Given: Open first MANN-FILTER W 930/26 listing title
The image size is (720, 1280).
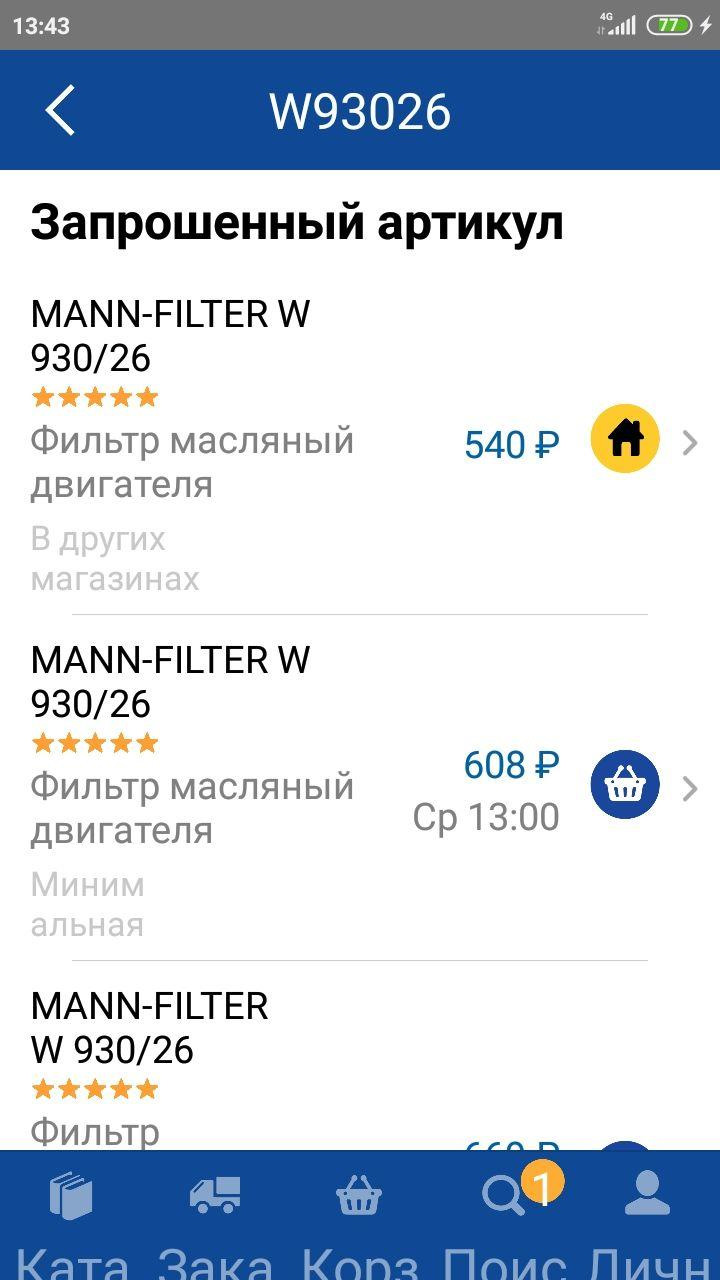Looking at the screenshot, I should tap(170, 336).
